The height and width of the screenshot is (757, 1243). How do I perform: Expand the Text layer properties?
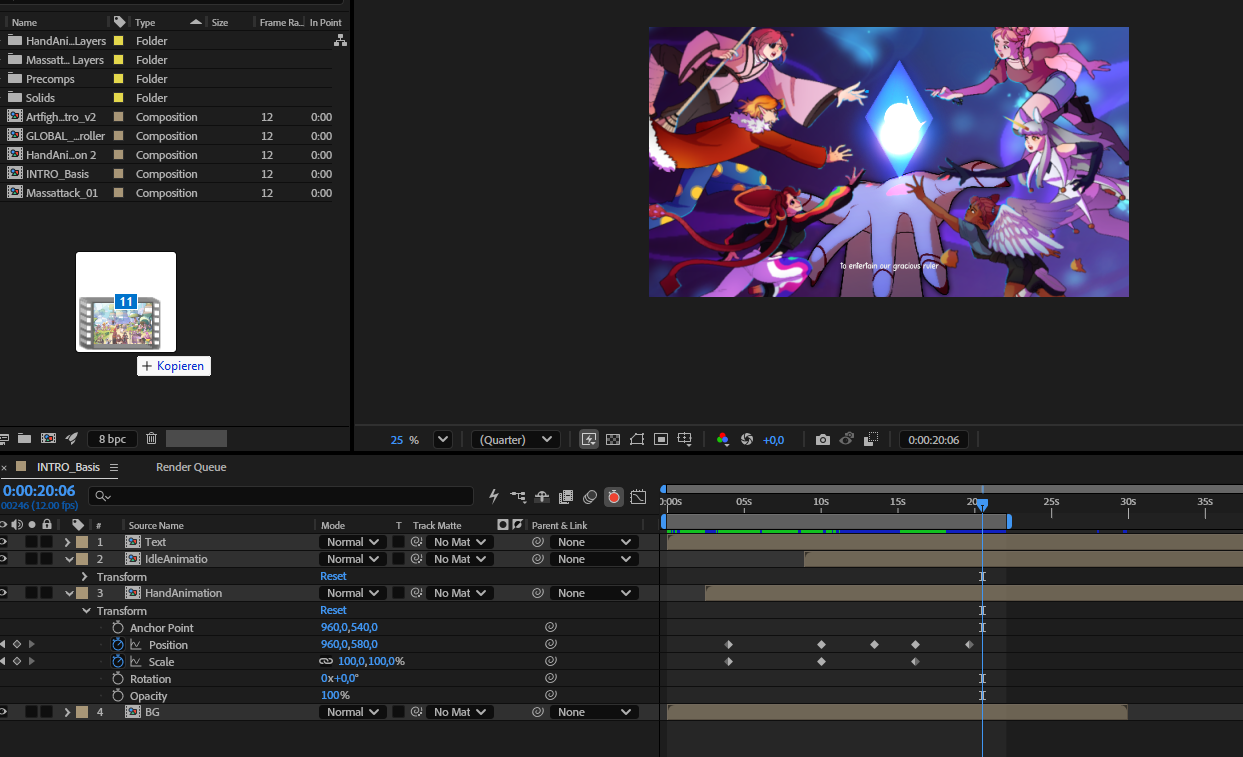67,542
